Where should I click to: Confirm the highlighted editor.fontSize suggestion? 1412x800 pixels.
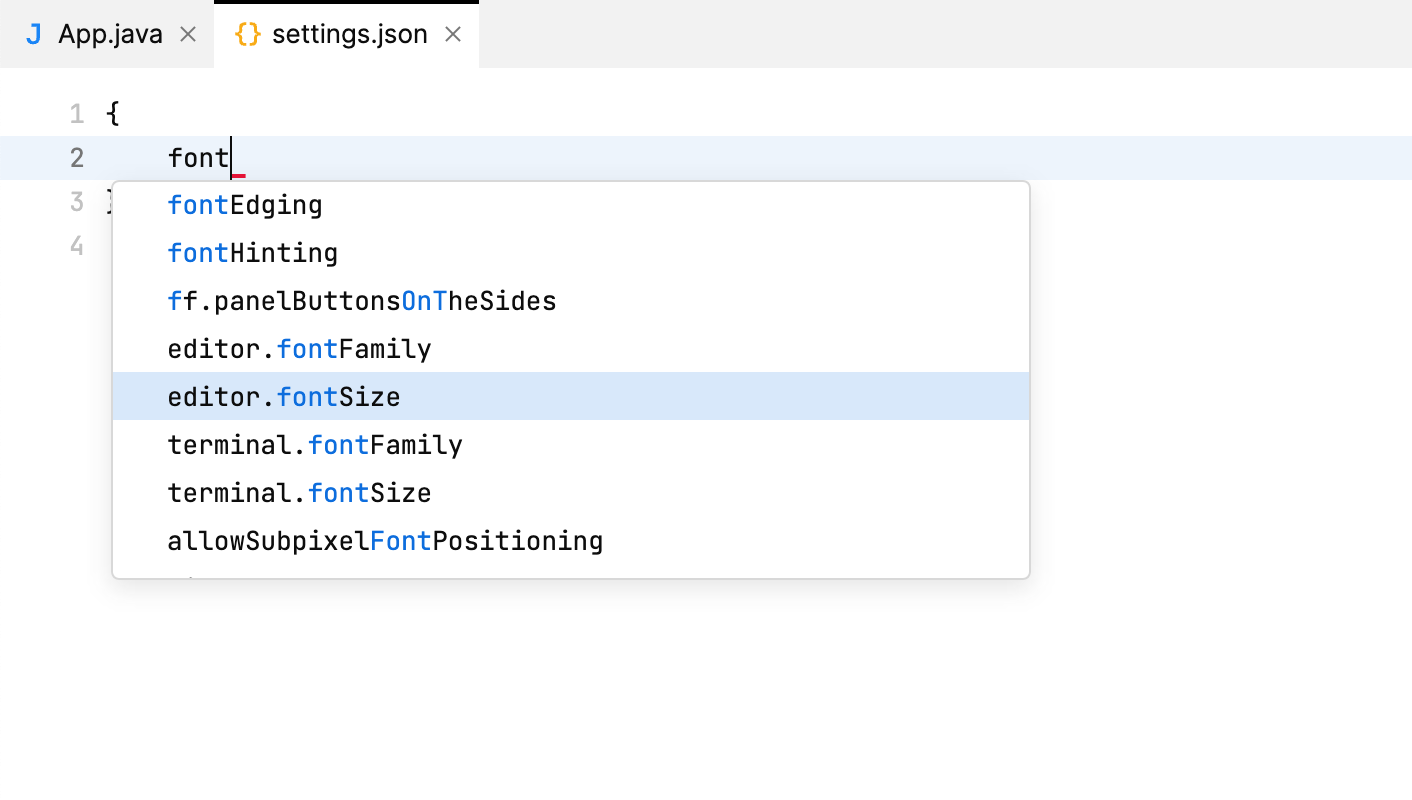click(283, 396)
